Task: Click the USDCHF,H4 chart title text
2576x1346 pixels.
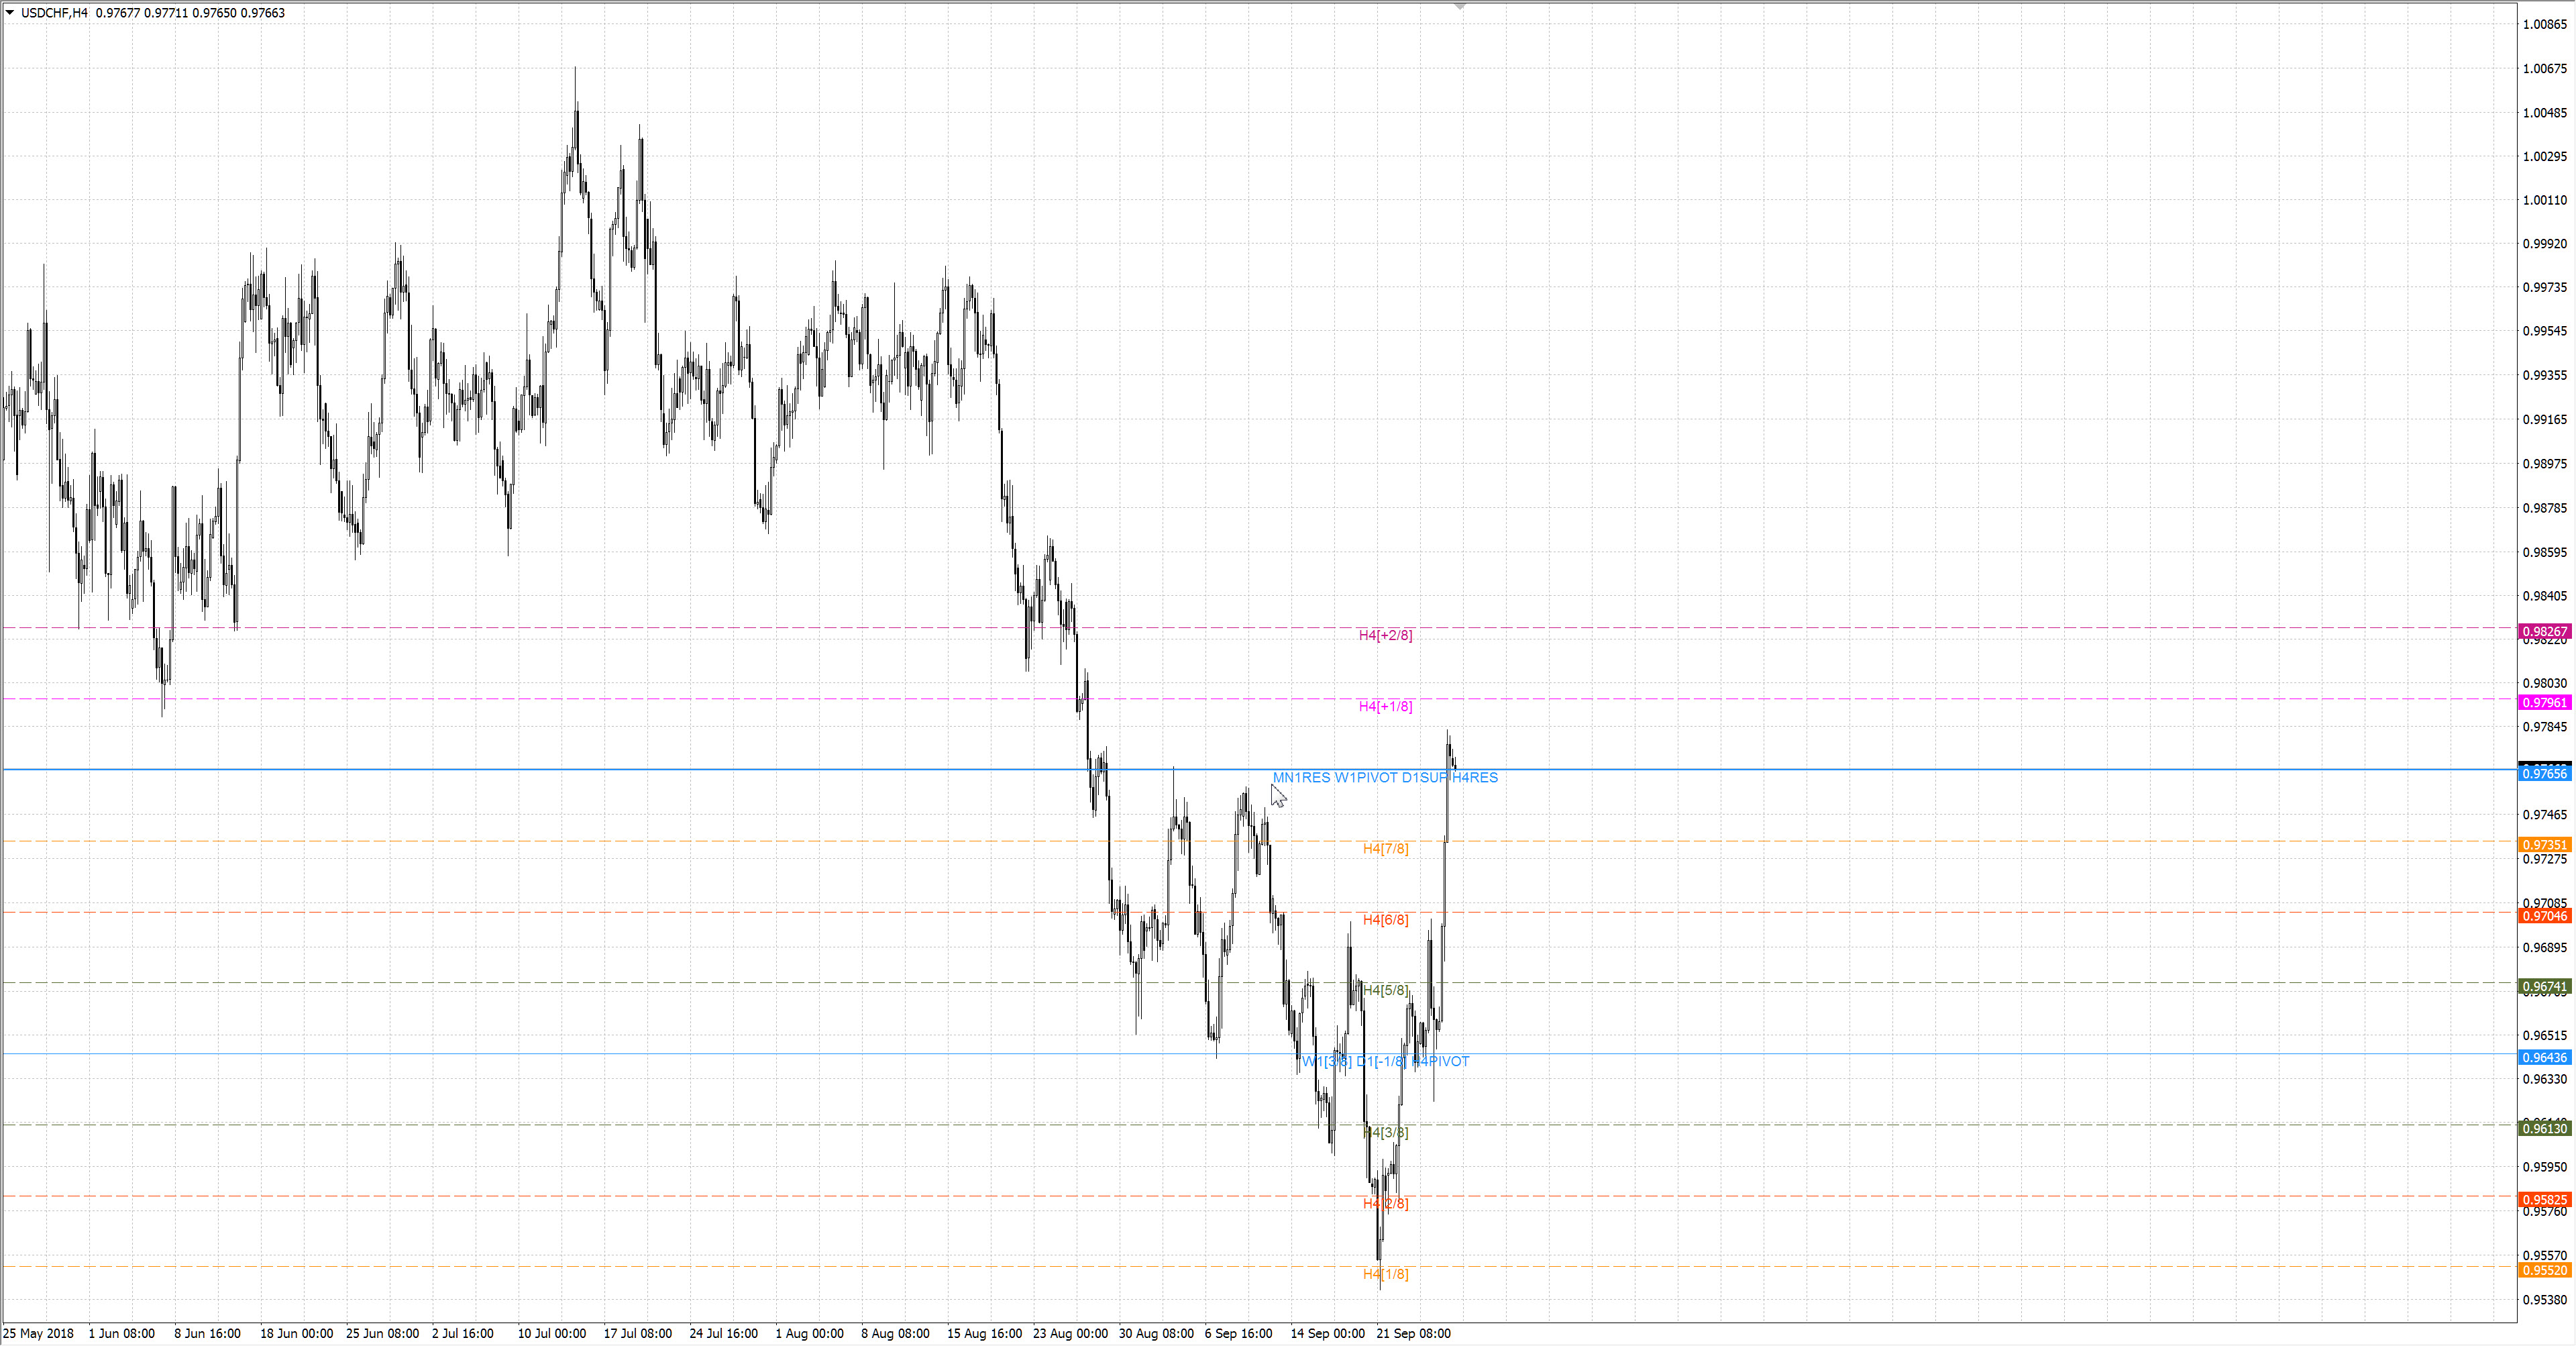Action: 54,13
